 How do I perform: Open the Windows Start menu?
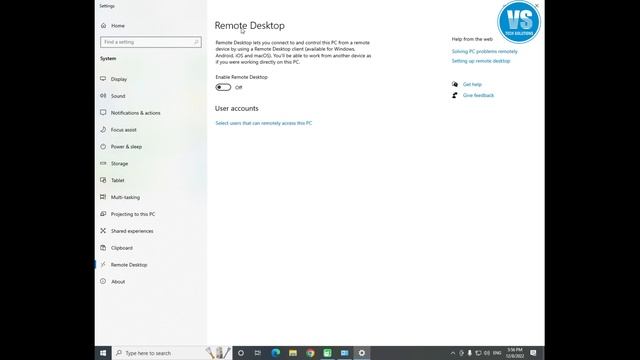pos(103,353)
